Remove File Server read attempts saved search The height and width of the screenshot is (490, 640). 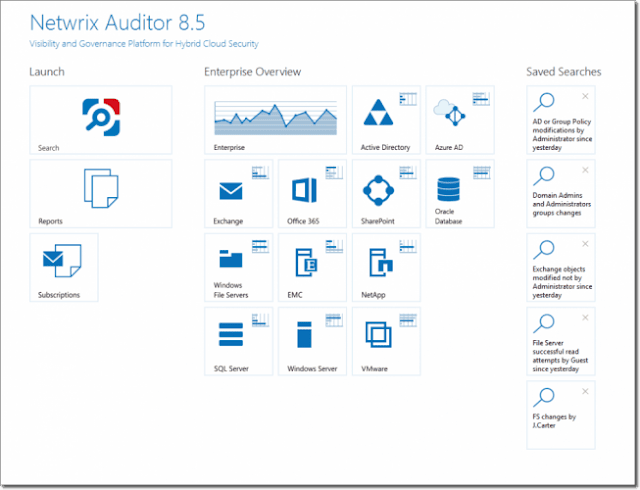pos(585,318)
